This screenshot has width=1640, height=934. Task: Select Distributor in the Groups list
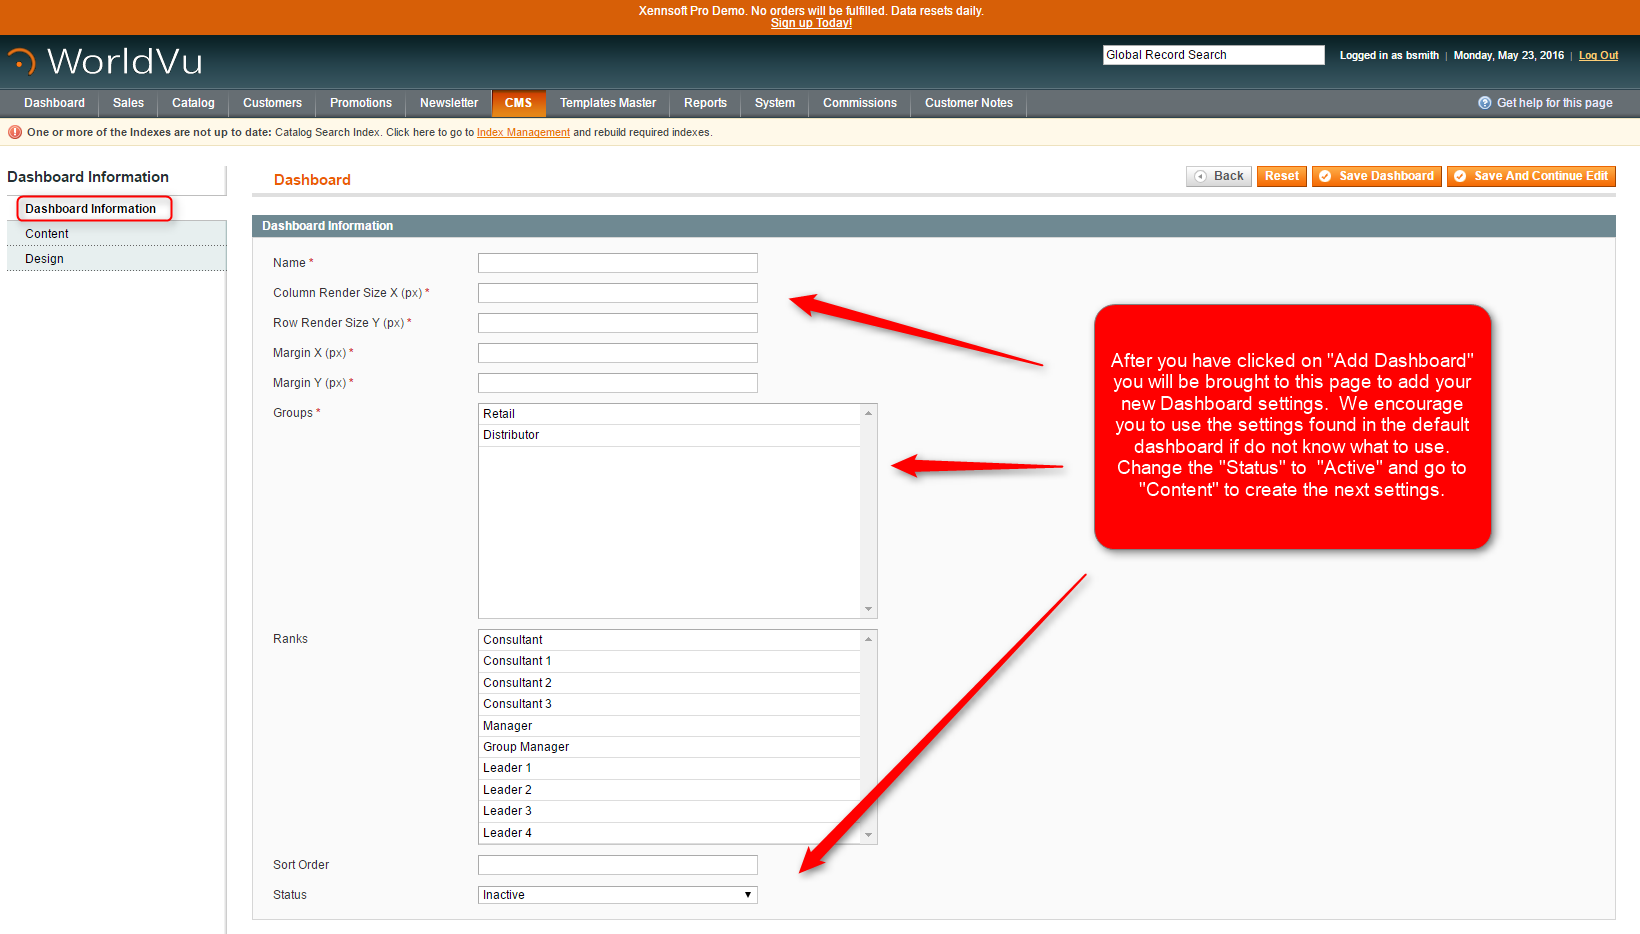pos(511,435)
